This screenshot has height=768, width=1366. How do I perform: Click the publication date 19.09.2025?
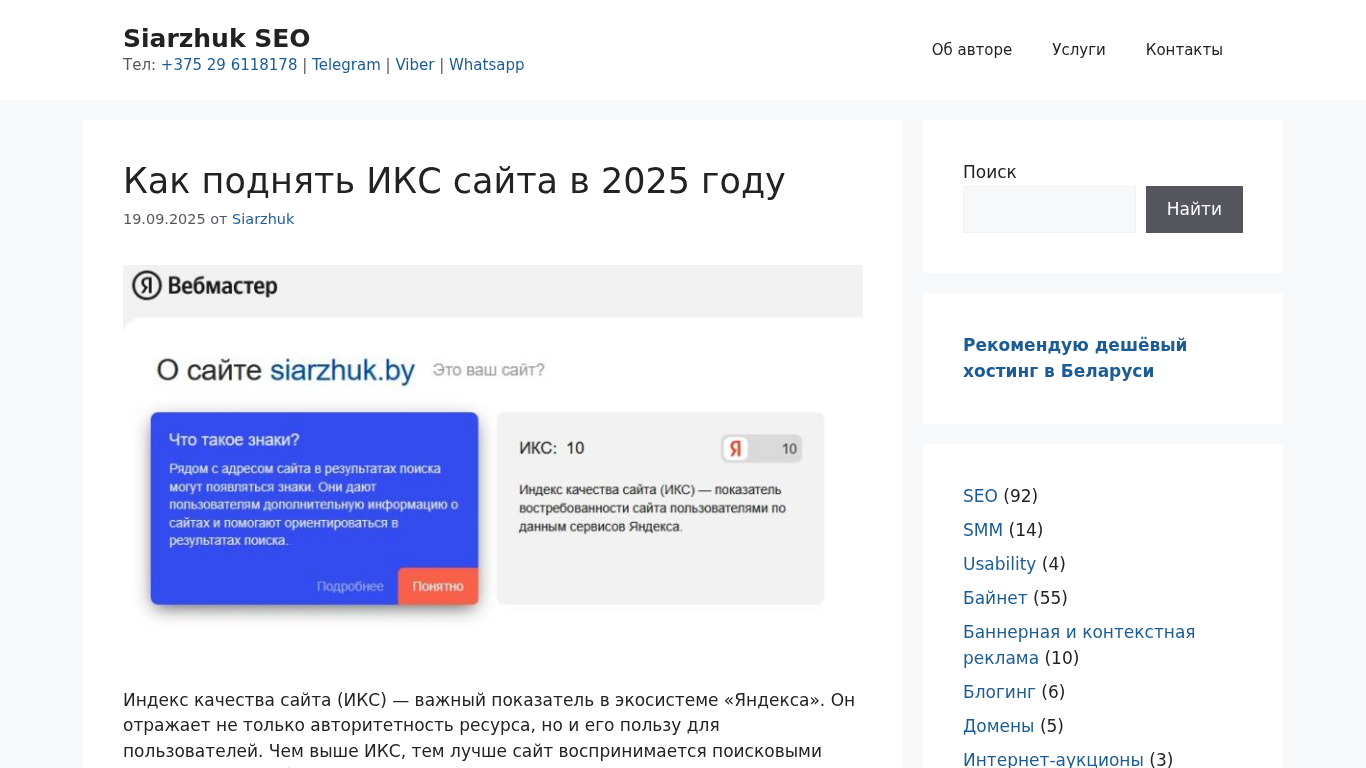pyautogui.click(x=164, y=219)
